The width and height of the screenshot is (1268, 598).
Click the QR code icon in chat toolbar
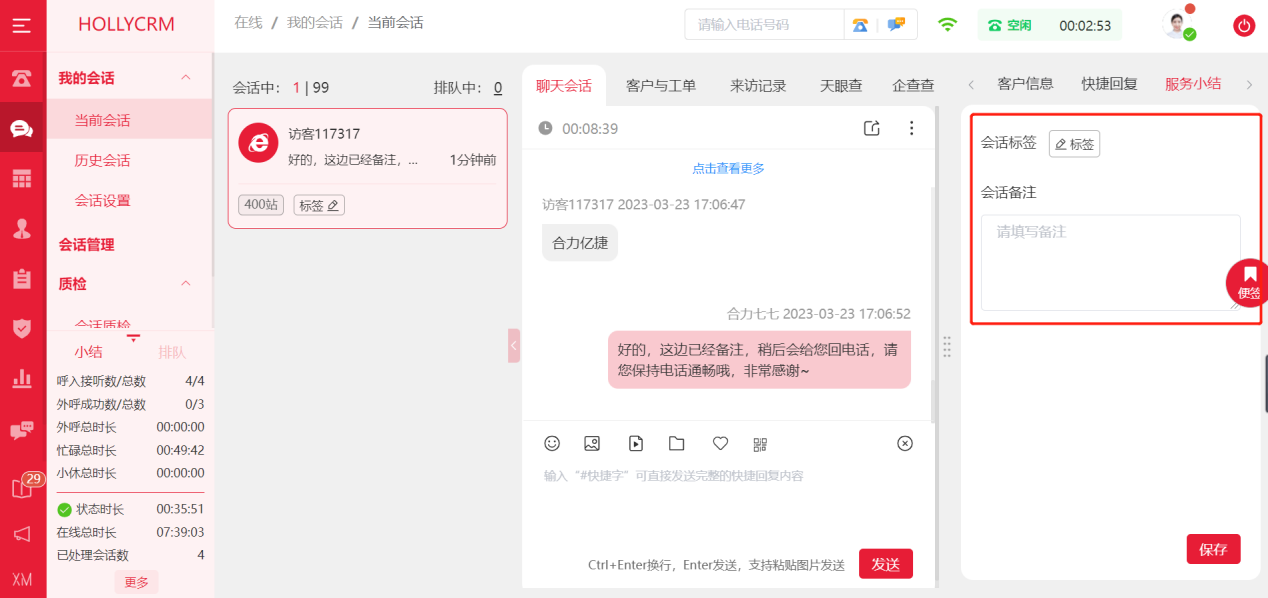coord(760,444)
